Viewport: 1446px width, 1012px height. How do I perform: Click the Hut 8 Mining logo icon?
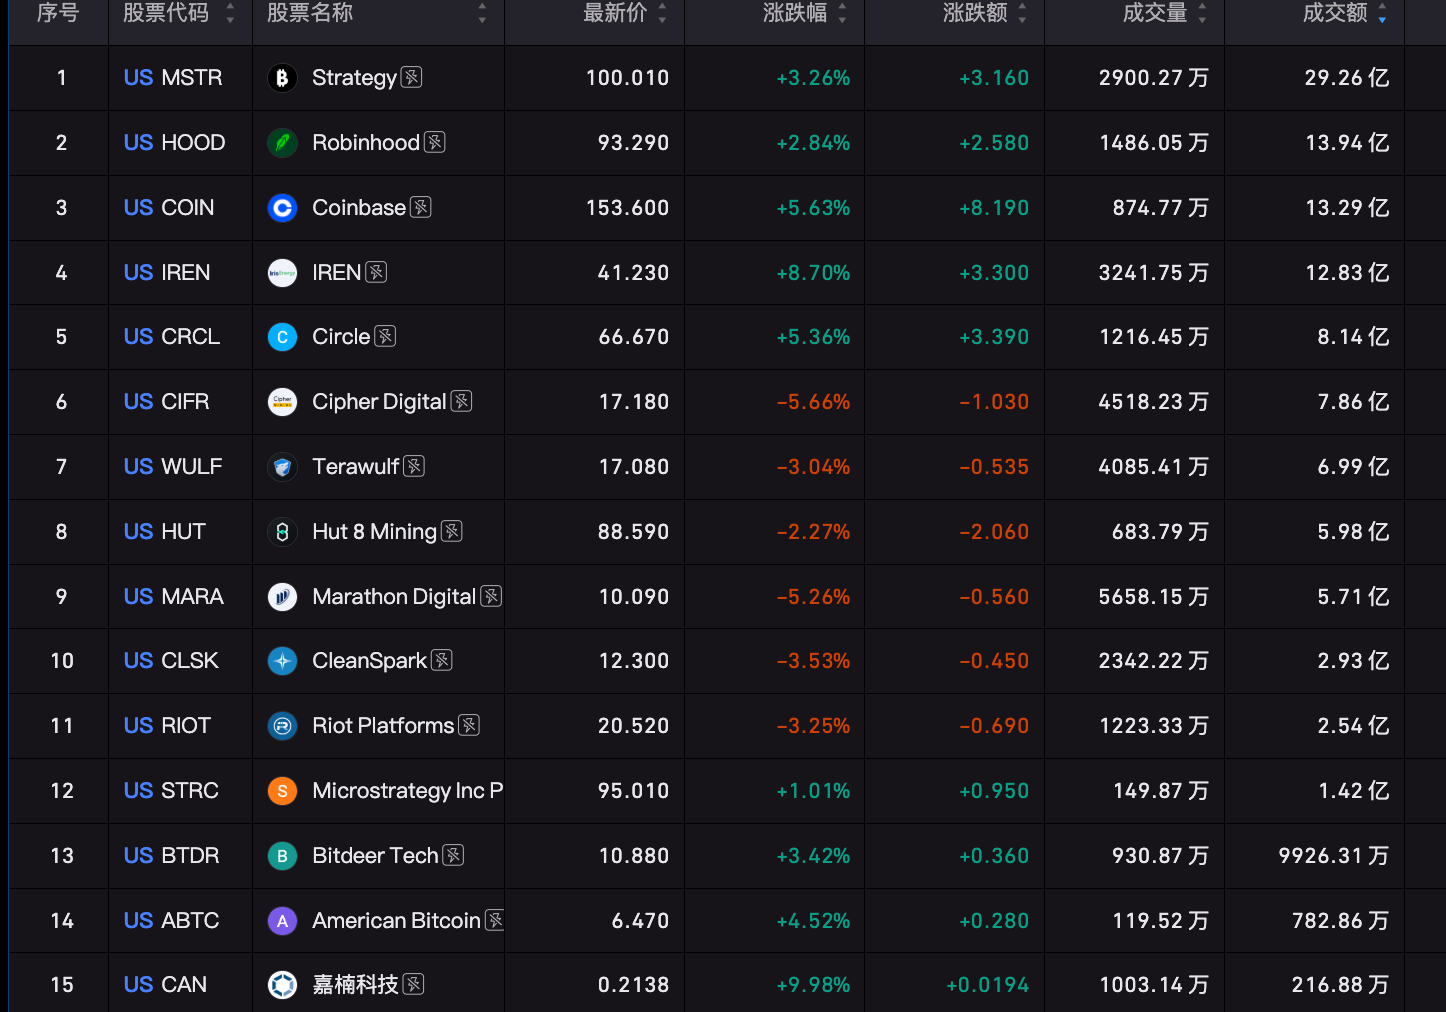click(282, 532)
